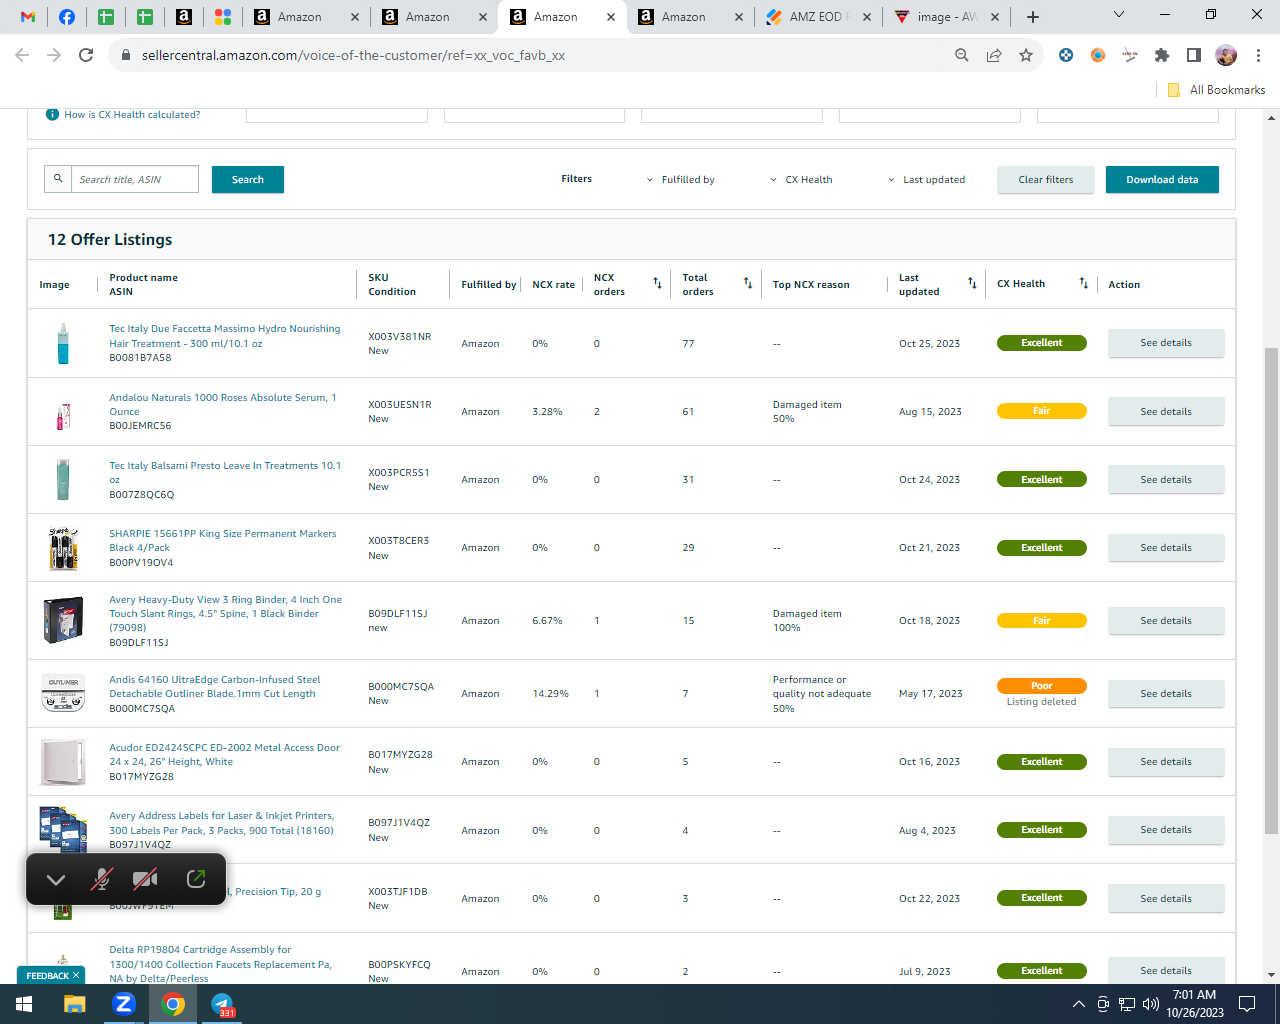
Task: Reload the Seller Central page
Action: click(x=86, y=55)
